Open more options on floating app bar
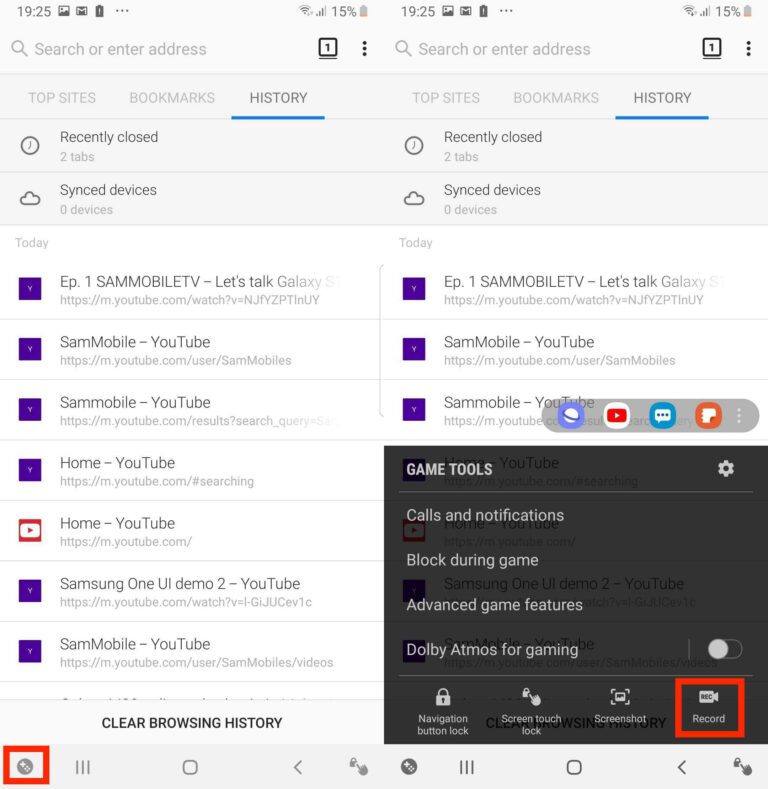Viewport: 768px width, 789px height. tap(740, 415)
